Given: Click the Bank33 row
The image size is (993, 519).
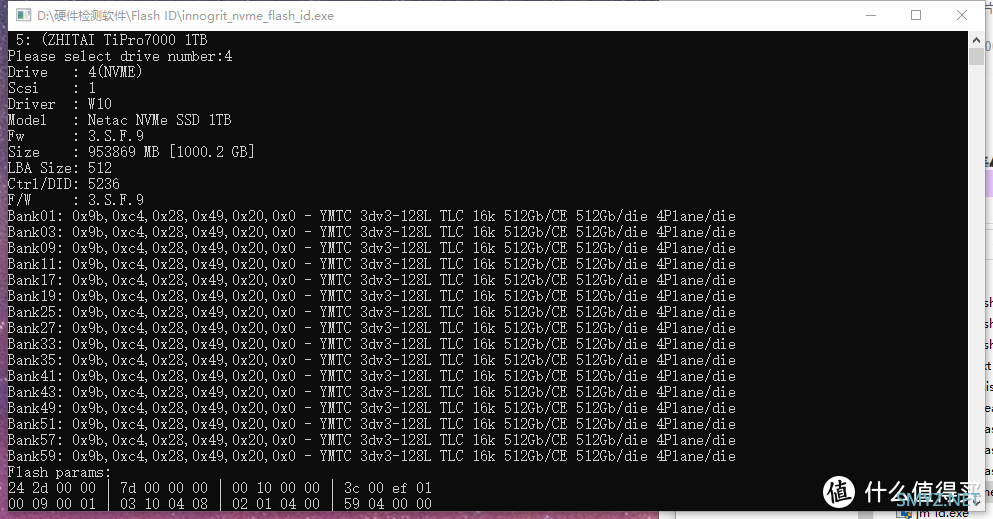Looking at the screenshot, I should point(371,344).
